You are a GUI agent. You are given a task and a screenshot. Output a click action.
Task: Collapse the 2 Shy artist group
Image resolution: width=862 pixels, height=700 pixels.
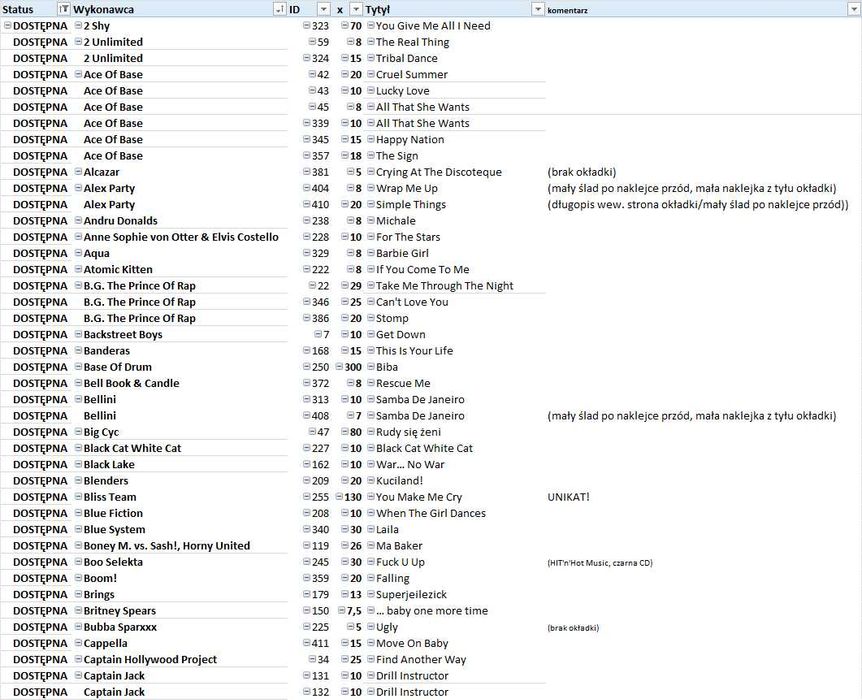[78, 25]
